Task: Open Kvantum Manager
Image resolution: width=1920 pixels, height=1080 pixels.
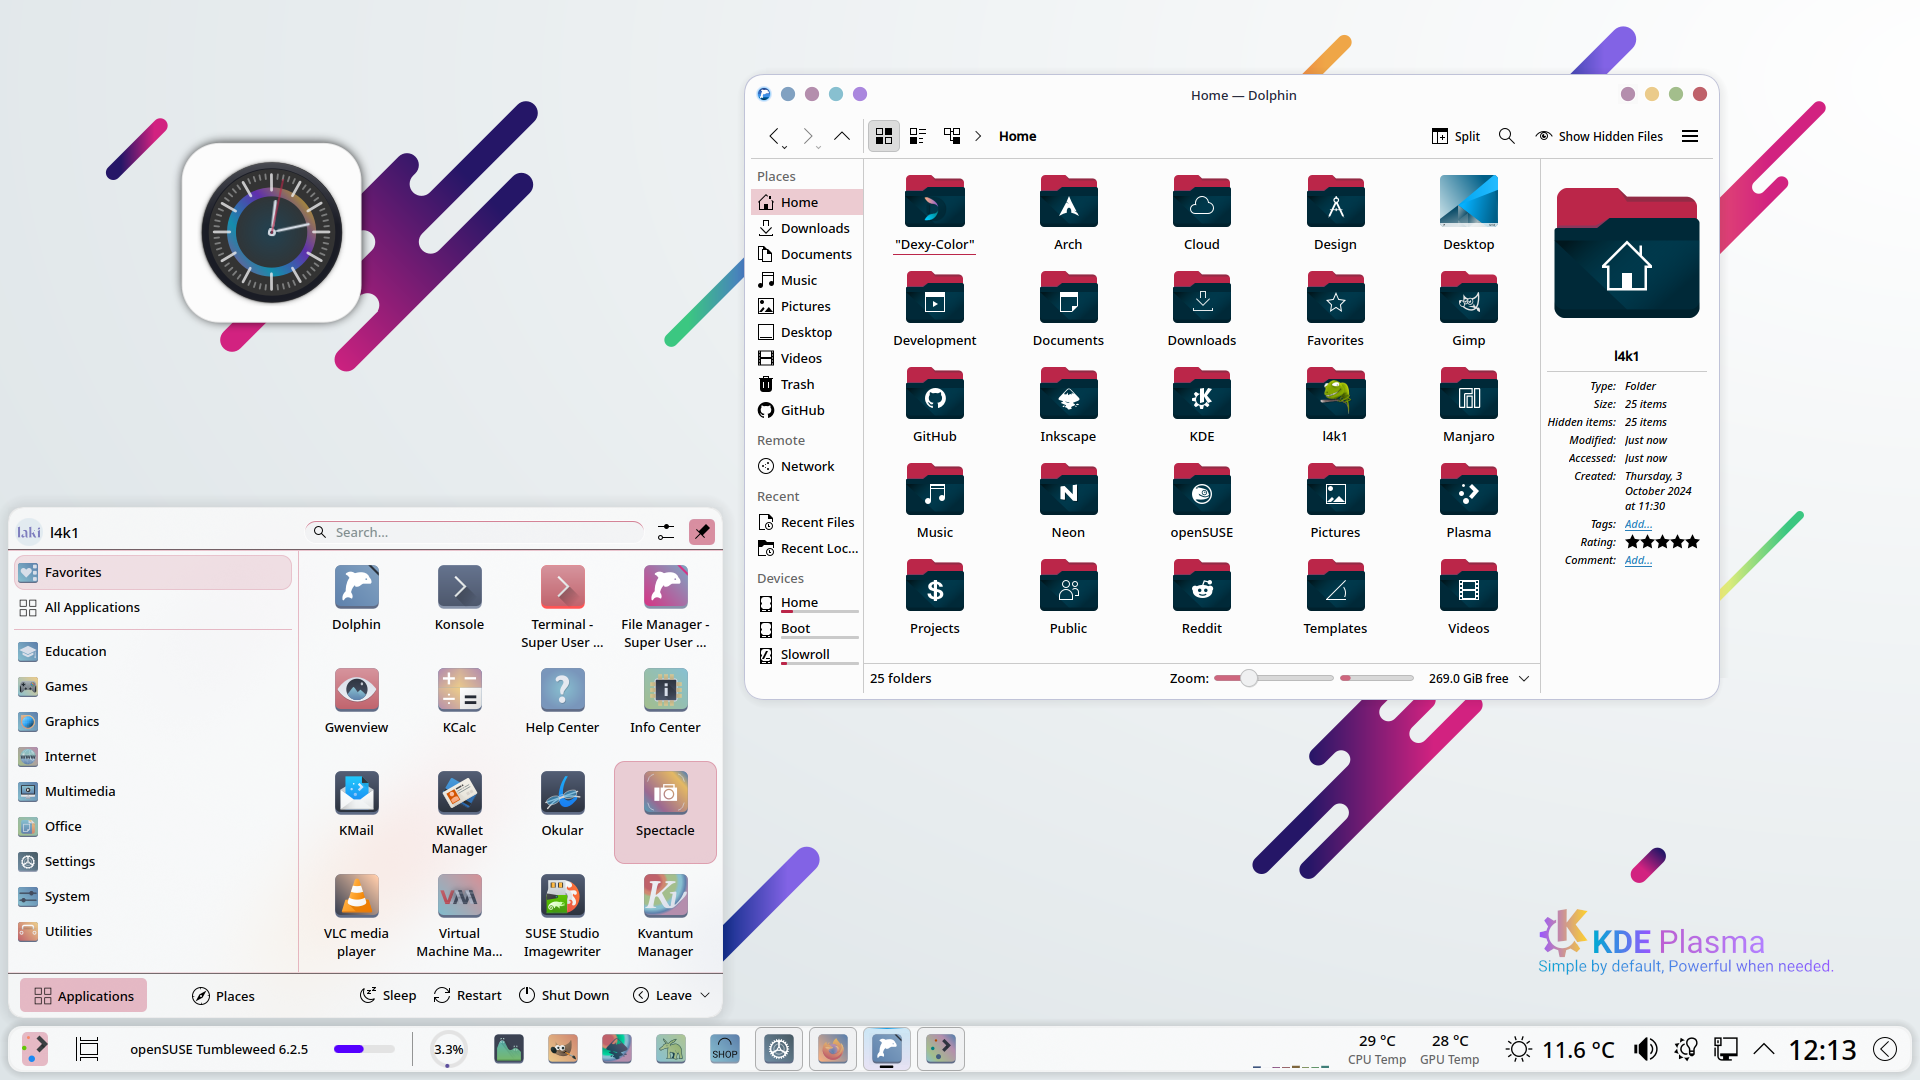Action: point(665,916)
